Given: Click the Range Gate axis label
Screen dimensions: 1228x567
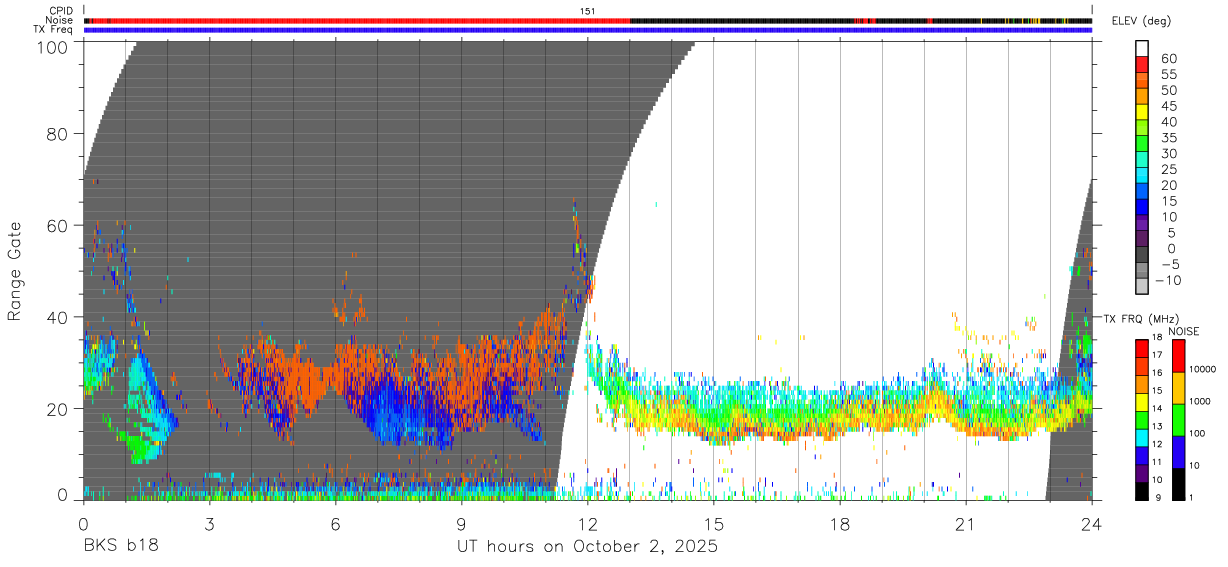Looking at the screenshot, I should click(x=16, y=271).
